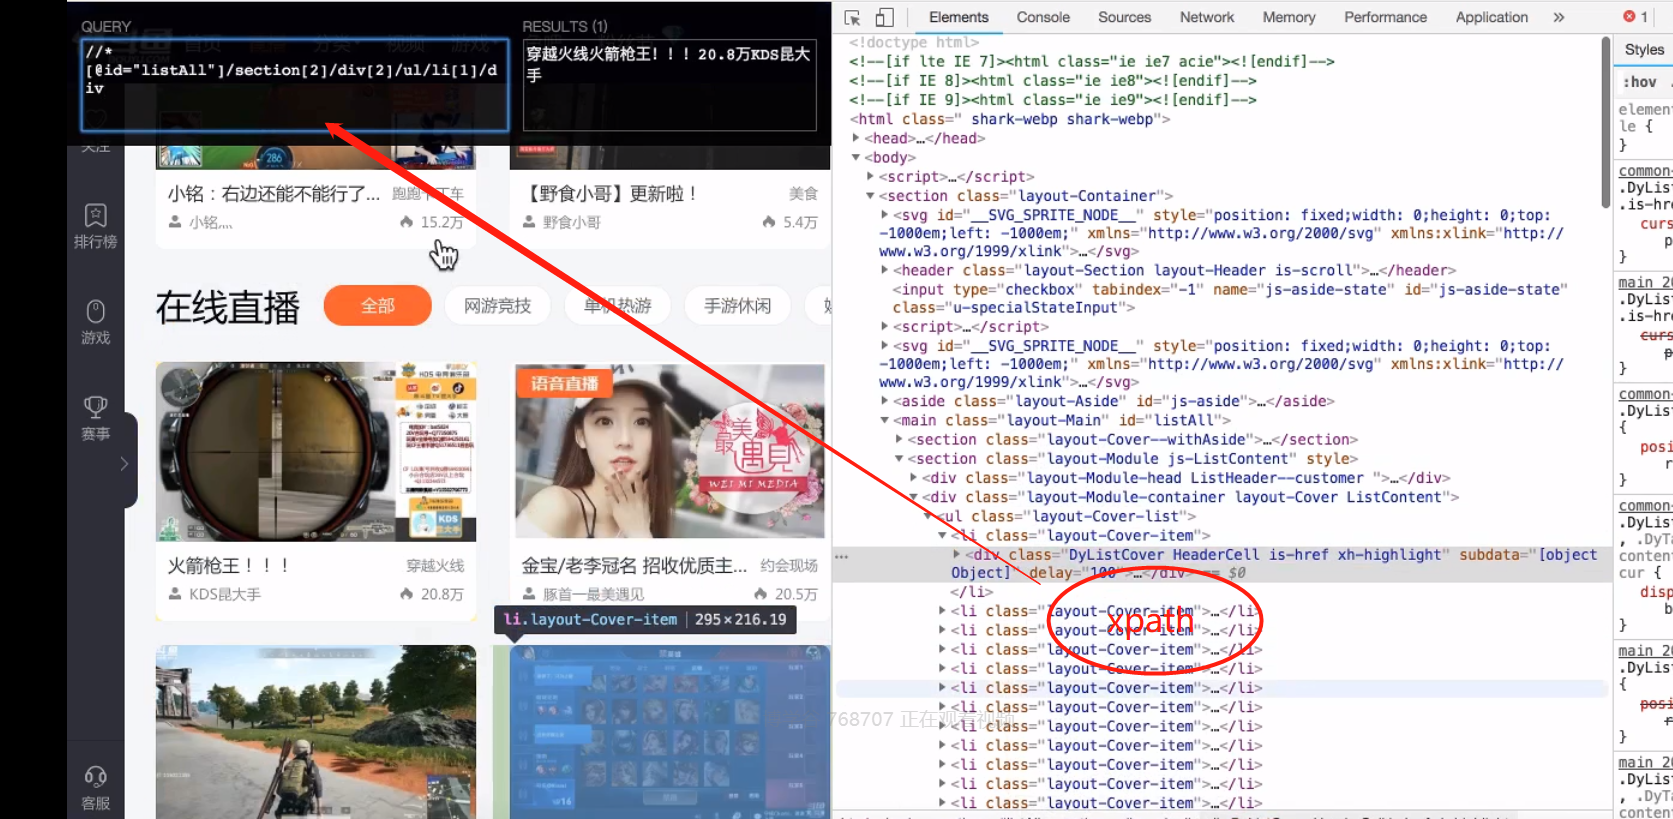
Task: Toggle the device toolbar icon
Action: pyautogui.click(x=884, y=17)
